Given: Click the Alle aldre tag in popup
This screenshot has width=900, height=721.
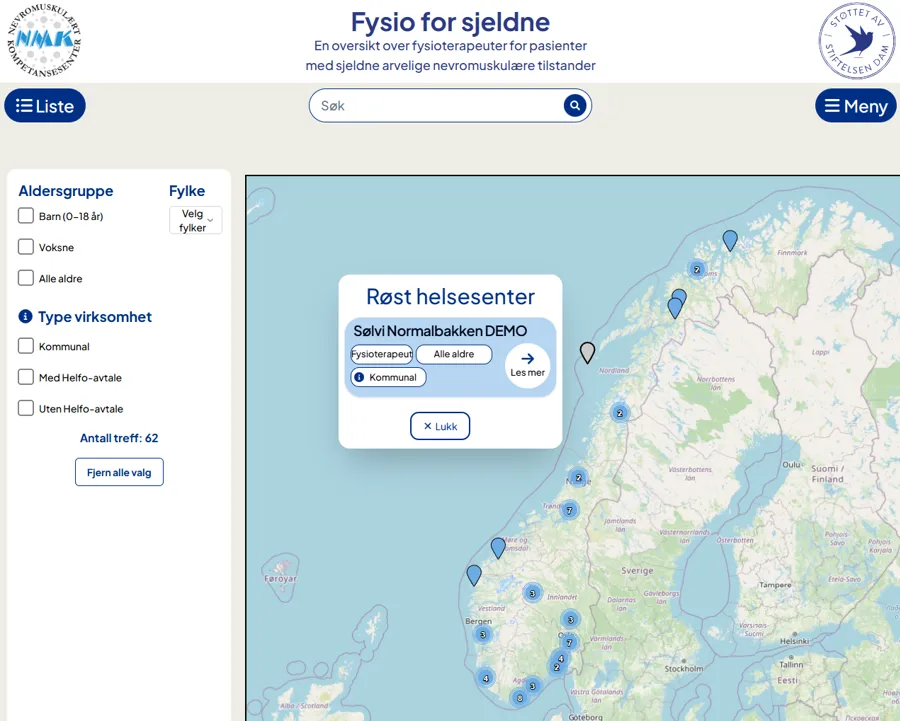Looking at the screenshot, I should coord(453,354).
